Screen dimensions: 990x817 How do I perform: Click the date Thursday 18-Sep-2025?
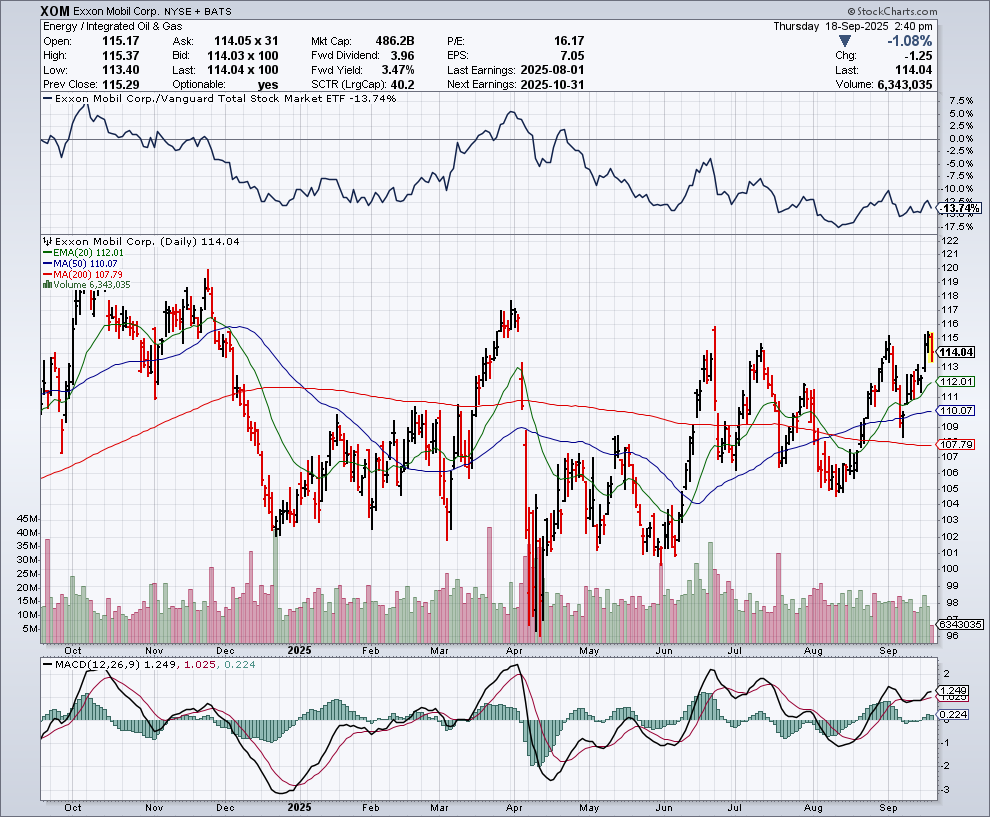click(x=831, y=27)
